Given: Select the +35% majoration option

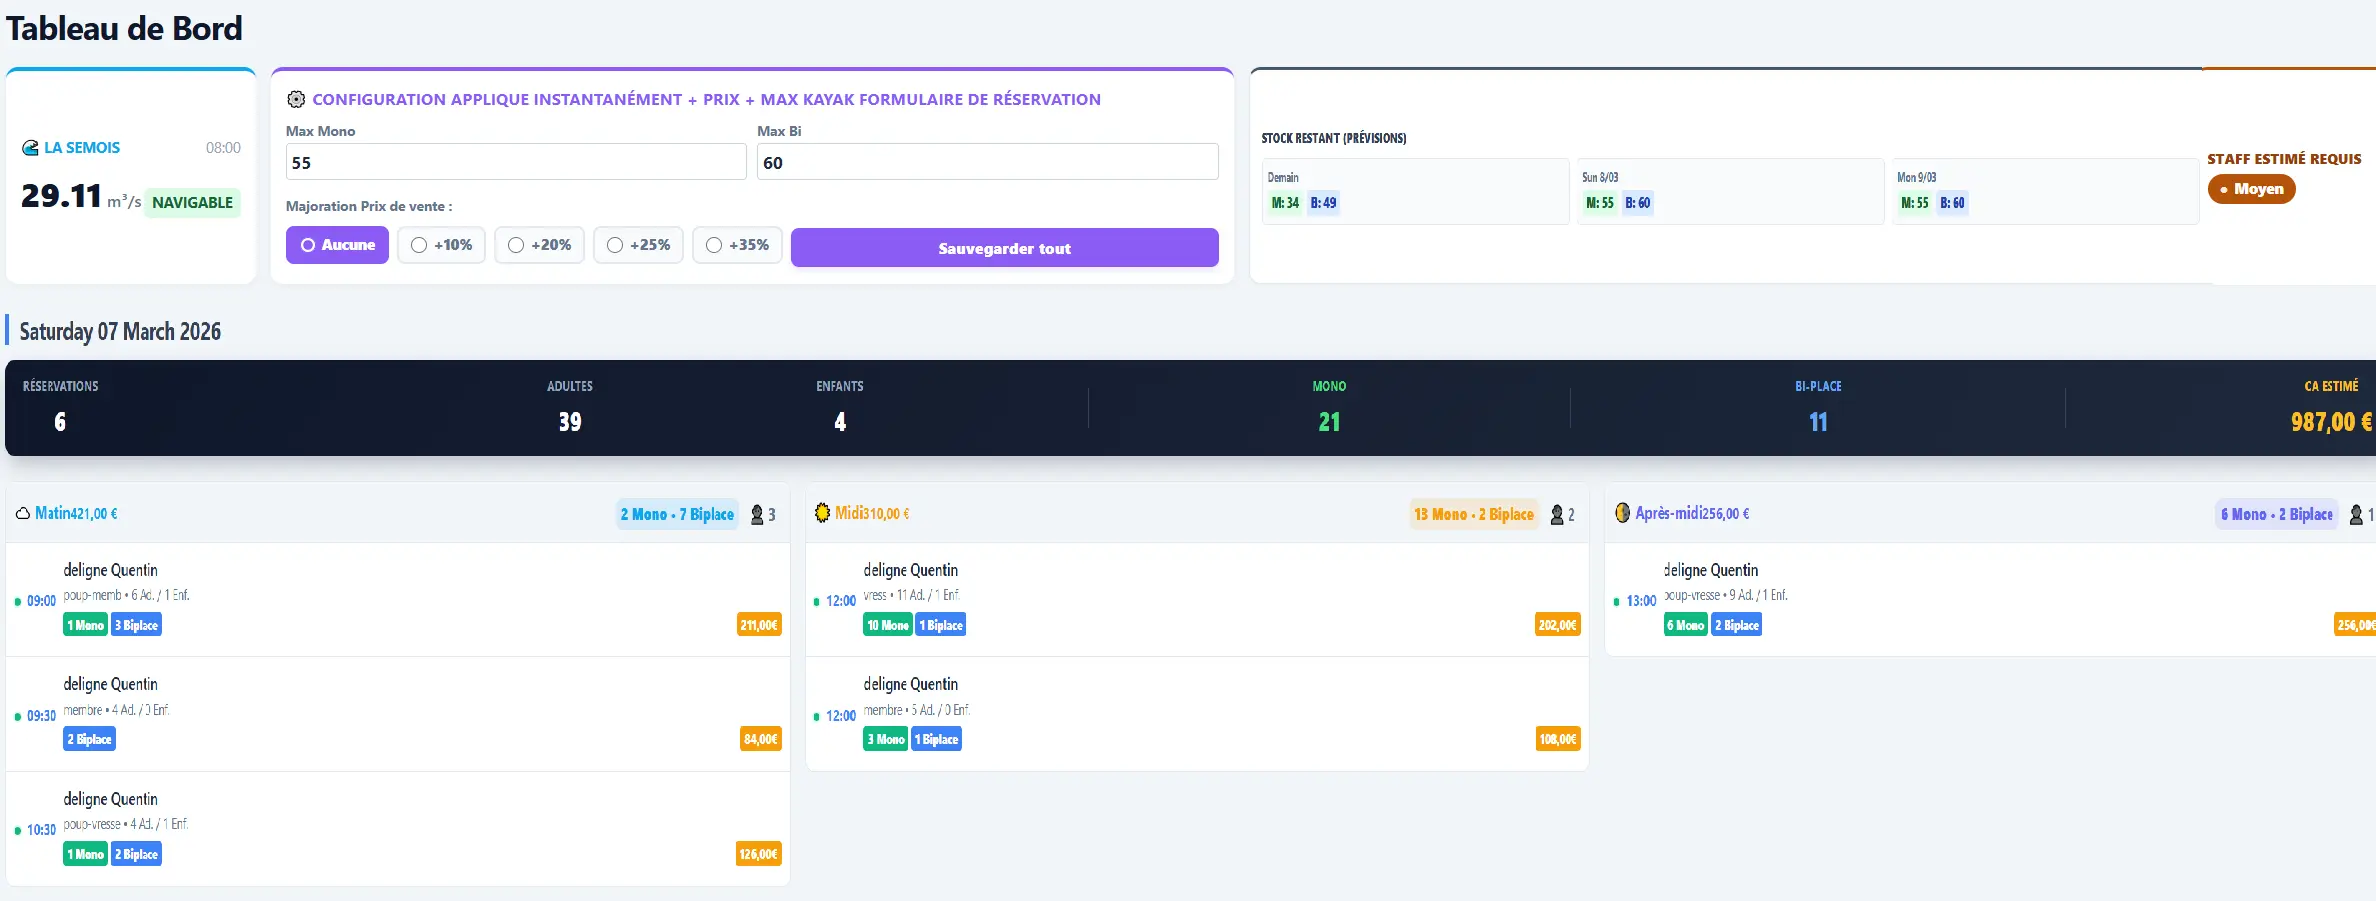Looking at the screenshot, I should pyautogui.click(x=737, y=245).
